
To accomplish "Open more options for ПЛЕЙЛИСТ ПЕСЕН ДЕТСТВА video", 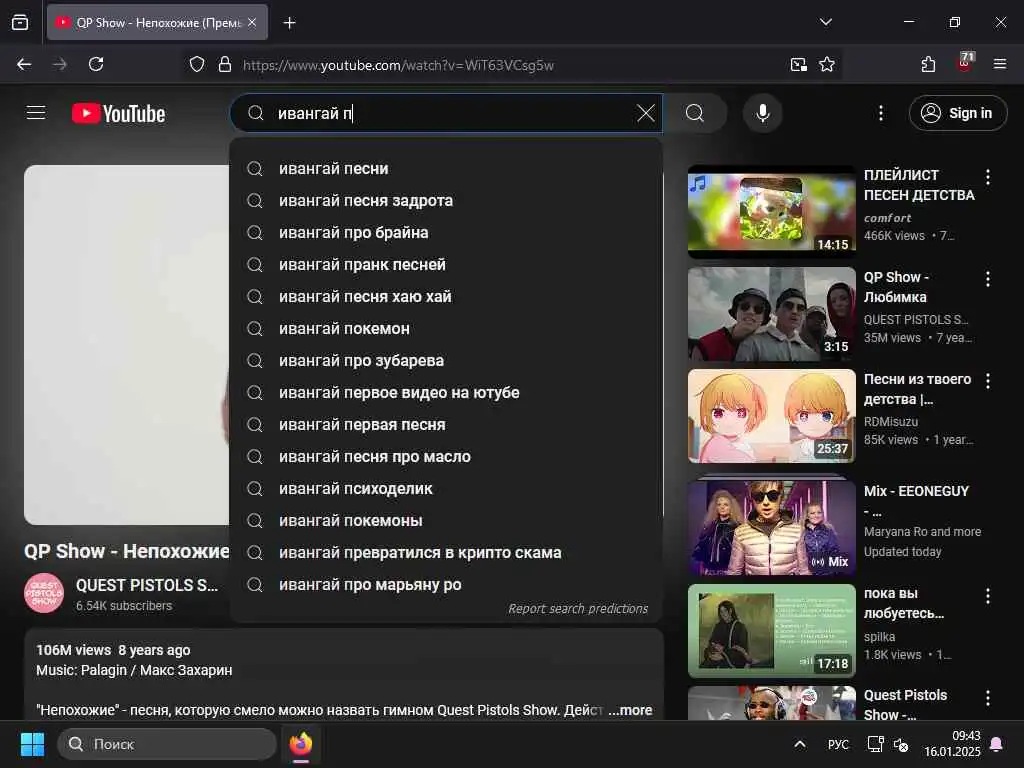I will (x=987, y=176).
